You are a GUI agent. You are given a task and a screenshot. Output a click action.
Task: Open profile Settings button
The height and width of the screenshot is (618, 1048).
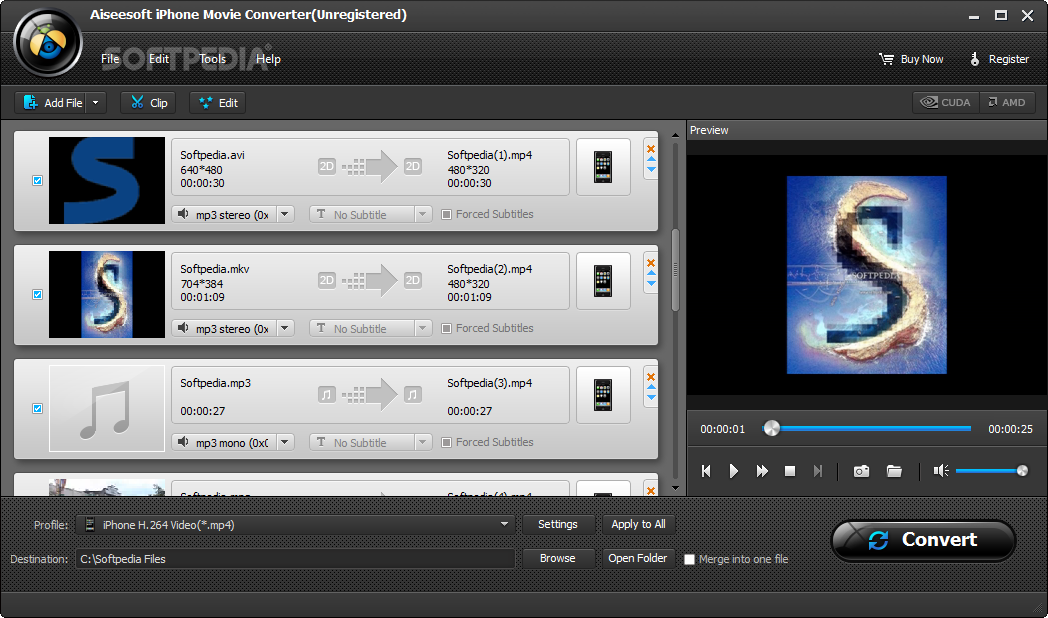tap(557, 524)
